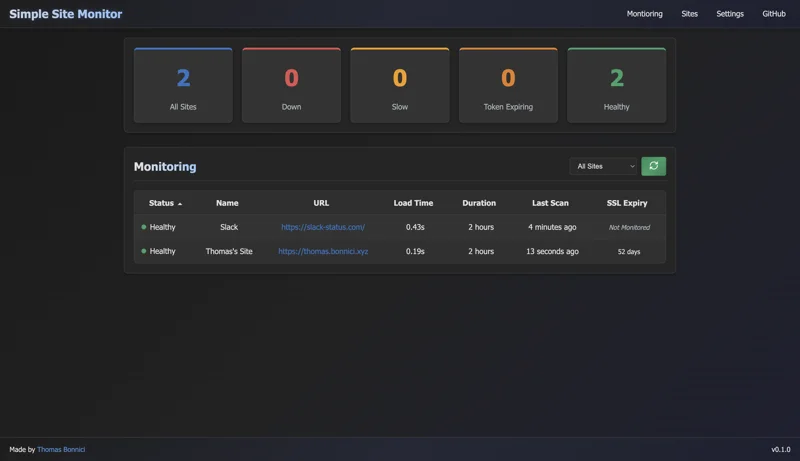Open the thomas.bonnici.xyz URL link
Image resolution: width=800 pixels, height=461 pixels.
tap(323, 251)
